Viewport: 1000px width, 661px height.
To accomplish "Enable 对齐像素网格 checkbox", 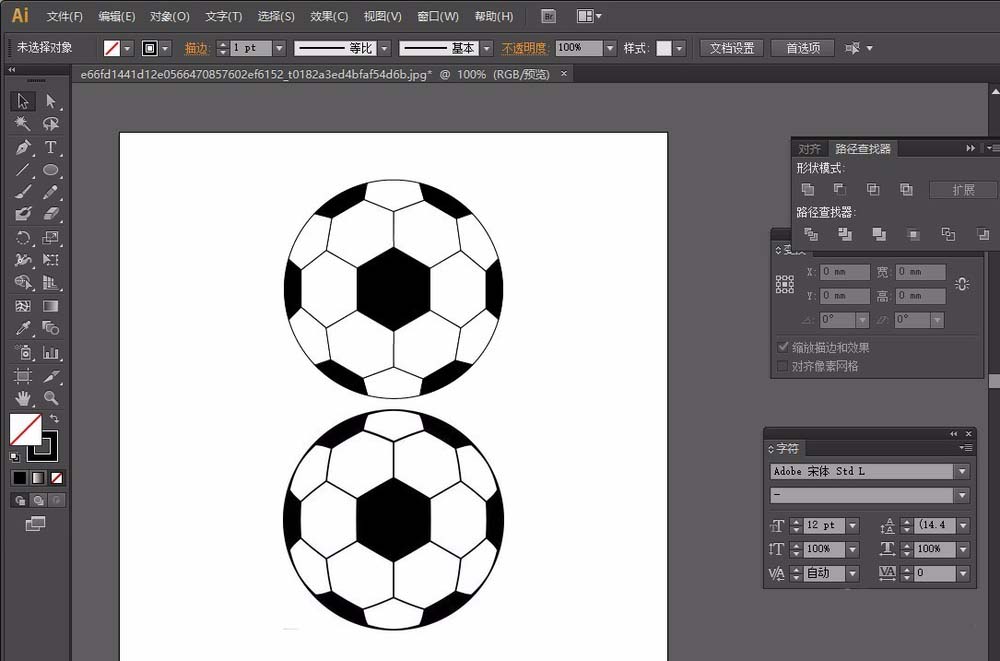I will [x=783, y=366].
